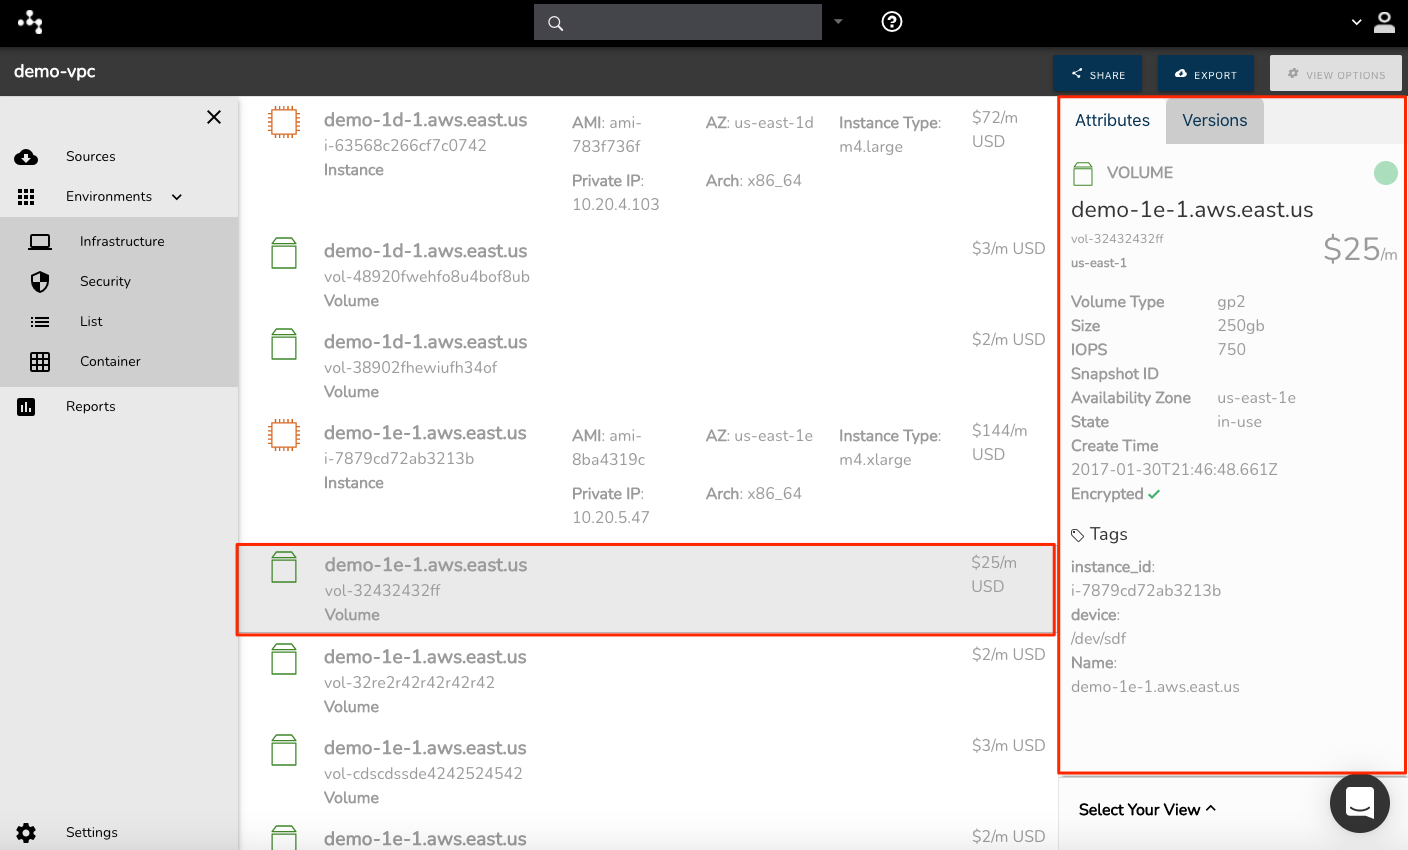Click the $25 per month price in panel
The image size is (1408, 850).
pyautogui.click(x=1359, y=249)
